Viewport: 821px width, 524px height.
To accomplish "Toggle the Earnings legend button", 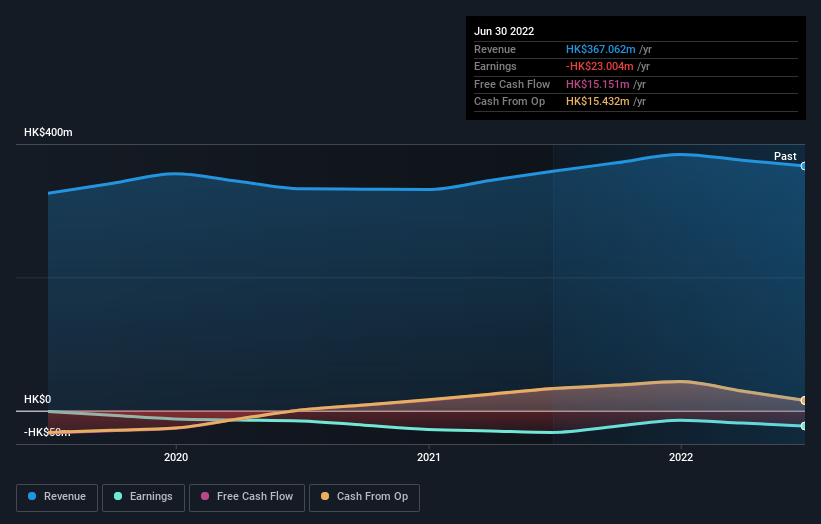I will (x=143, y=497).
